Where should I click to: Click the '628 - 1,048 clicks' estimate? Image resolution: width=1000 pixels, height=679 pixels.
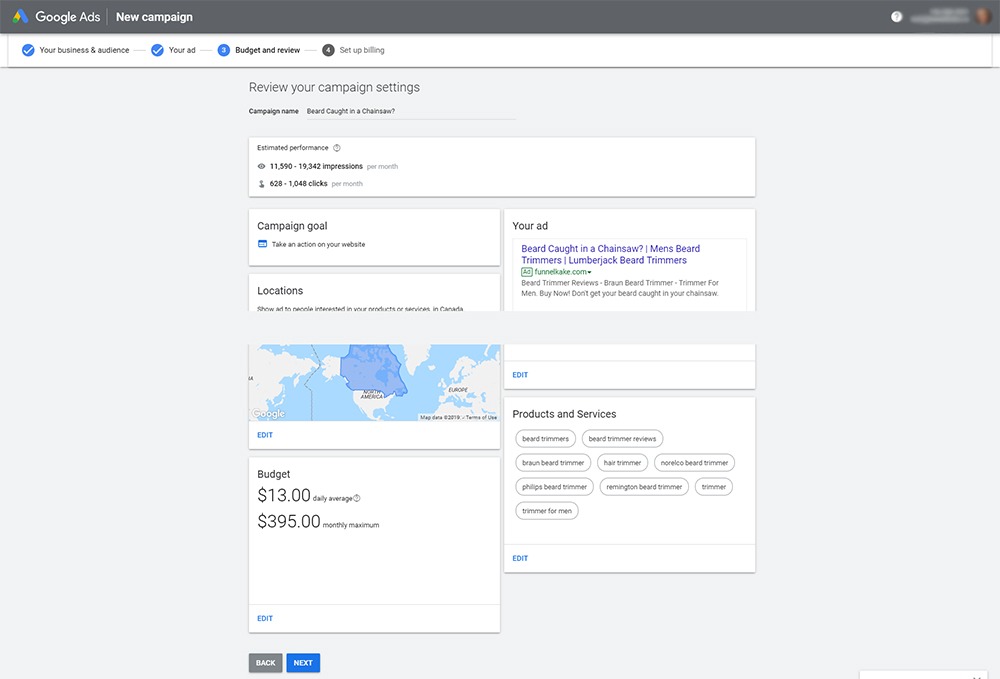click(298, 184)
